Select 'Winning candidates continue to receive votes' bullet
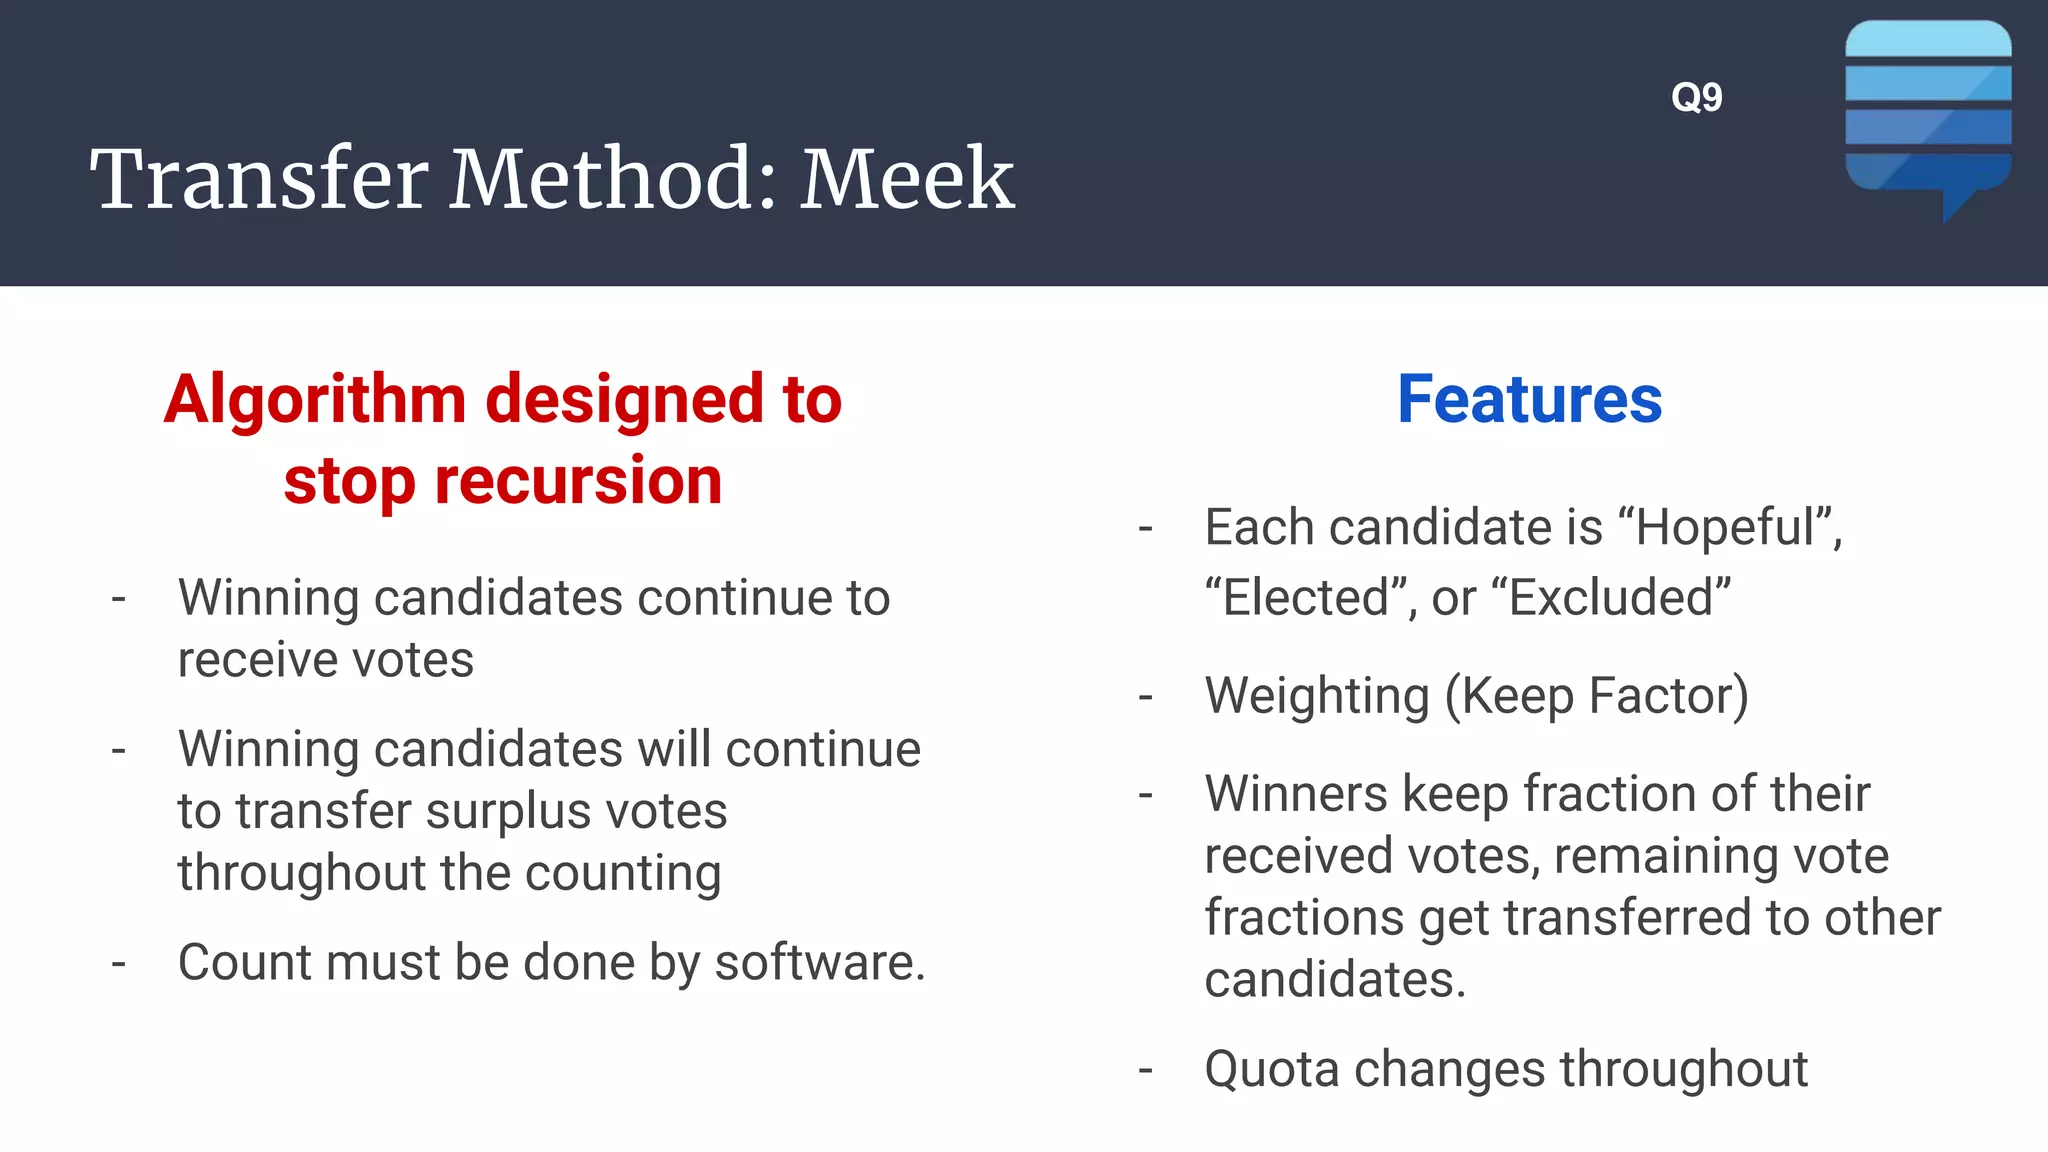Image resolution: width=2048 pixels, height=1152 pixels. point(534,628)
